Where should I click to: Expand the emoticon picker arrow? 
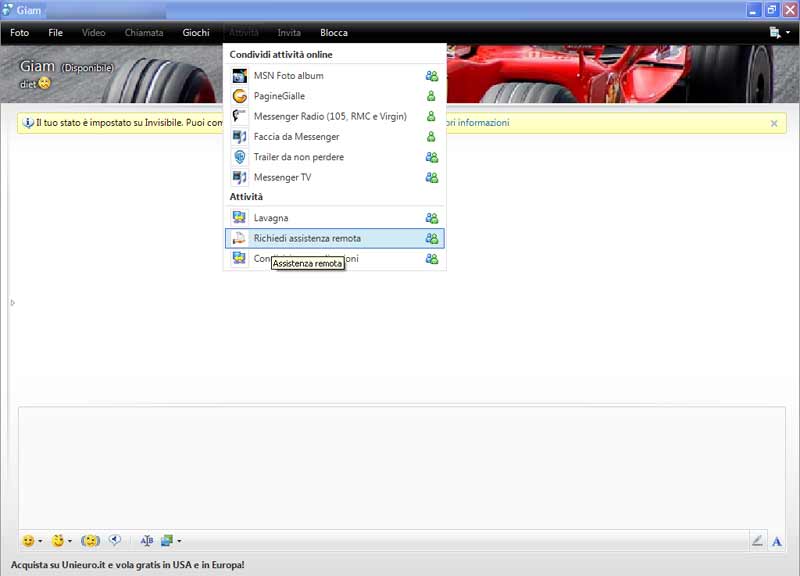coord(40,541)
